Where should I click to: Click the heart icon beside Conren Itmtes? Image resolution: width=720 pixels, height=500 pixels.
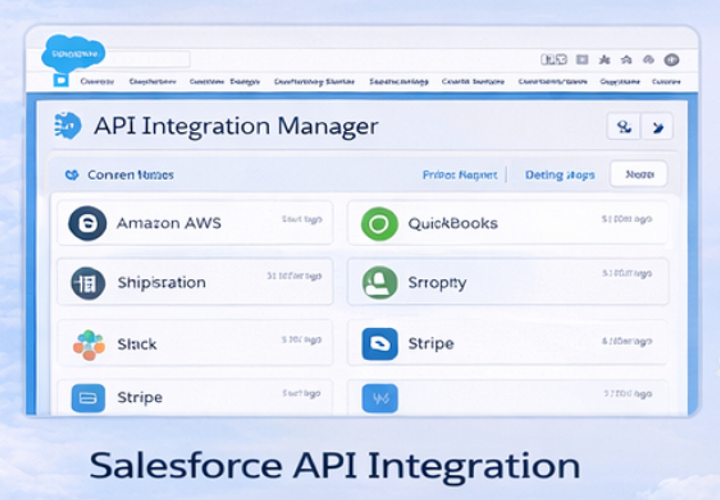[72, 174]
